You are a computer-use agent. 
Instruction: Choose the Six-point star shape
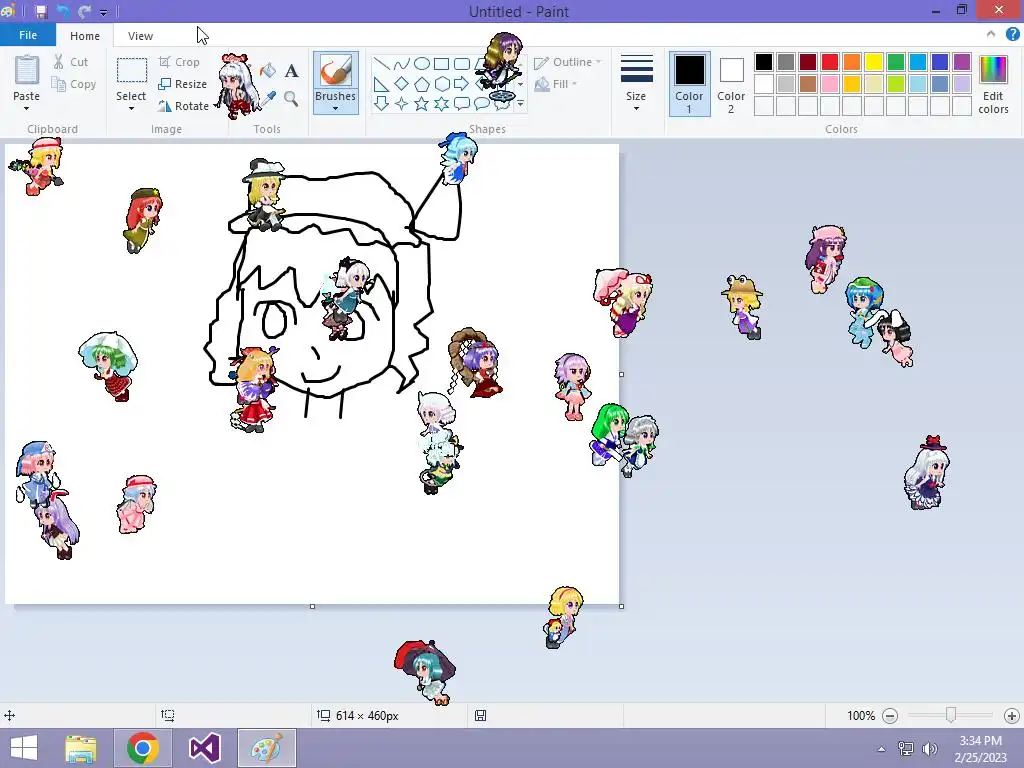pyautogui.click(x=441, y=103)
